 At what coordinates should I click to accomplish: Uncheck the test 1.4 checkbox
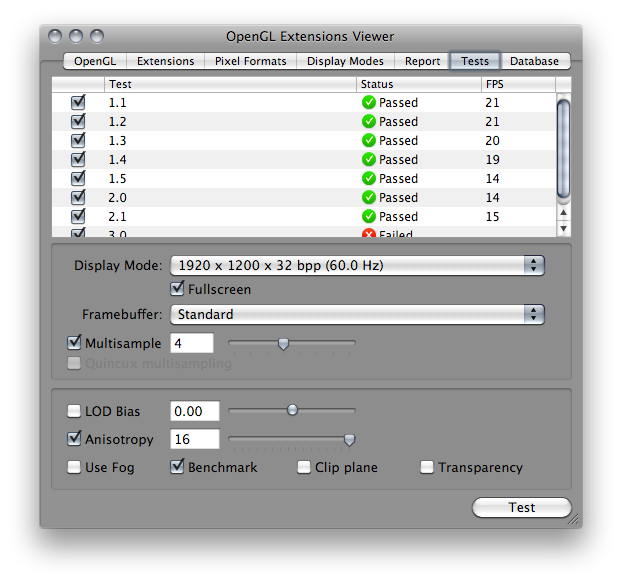coord(78,159)
